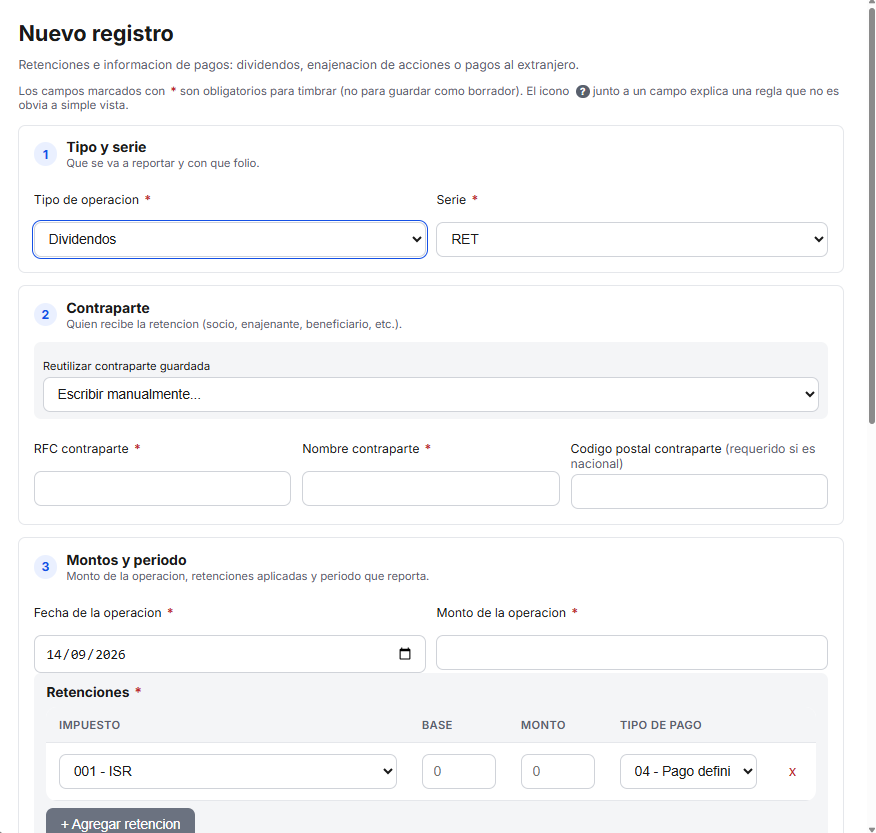Click the 'Monto de la operacion, retenciones aplicadas' subtitle
Image resolution: width=876 pixels, height=833 pixels.
pyautogui.click(x=247, y=576)
